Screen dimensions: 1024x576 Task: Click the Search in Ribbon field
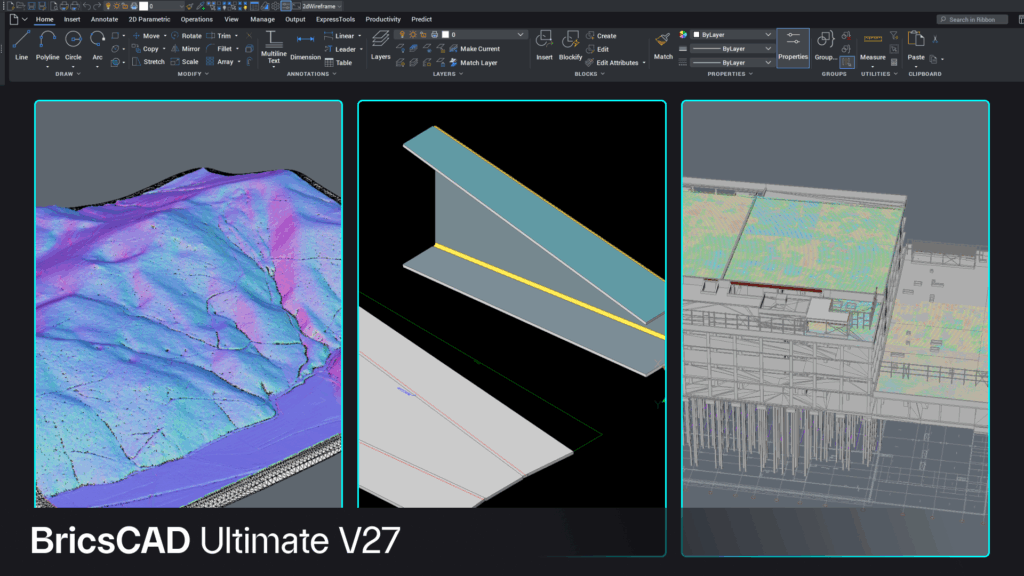coord(970,20)
